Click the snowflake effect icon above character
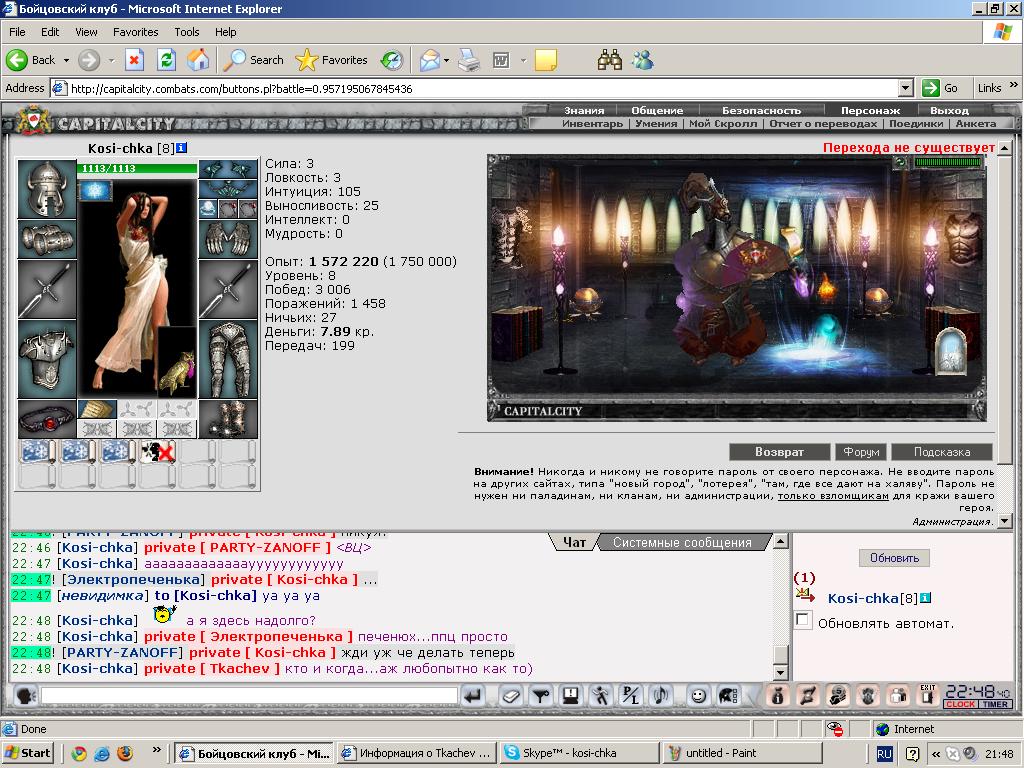The image size is (1024, 768). tap(95, 192)
